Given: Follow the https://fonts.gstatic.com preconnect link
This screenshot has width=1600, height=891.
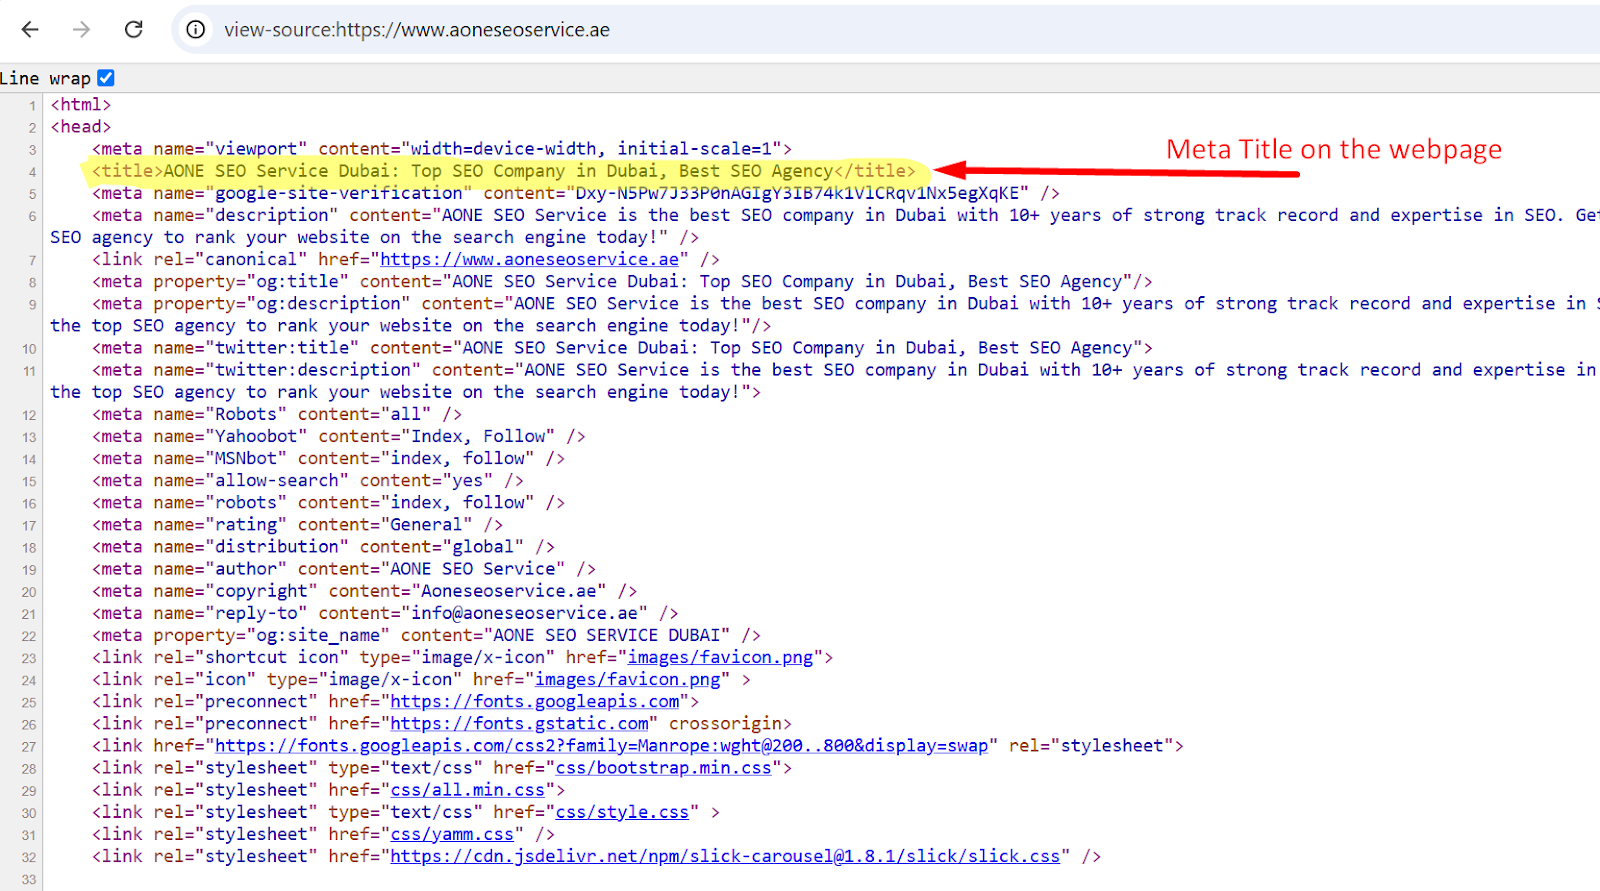Looking at the screenshot, I should click(x=519, y=723).
